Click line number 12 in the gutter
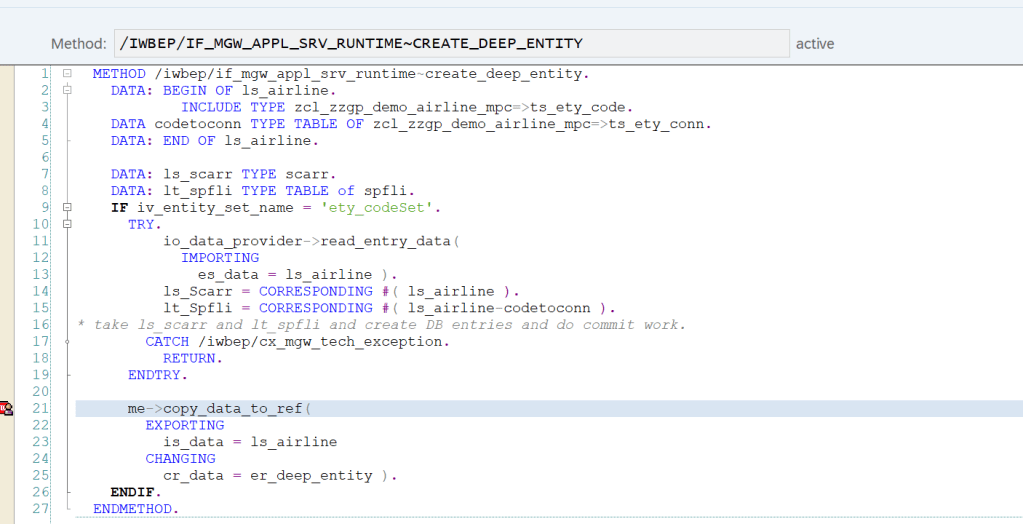The height and width of the screenshot is (524, 1023). point(40,258)
